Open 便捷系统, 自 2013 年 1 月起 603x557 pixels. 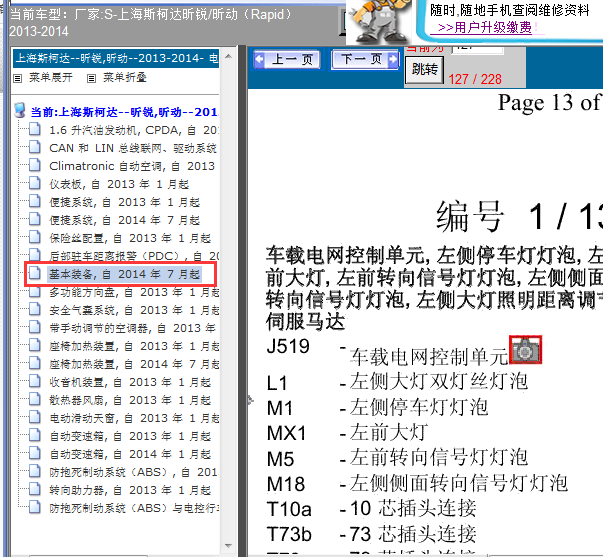(124, 202)
